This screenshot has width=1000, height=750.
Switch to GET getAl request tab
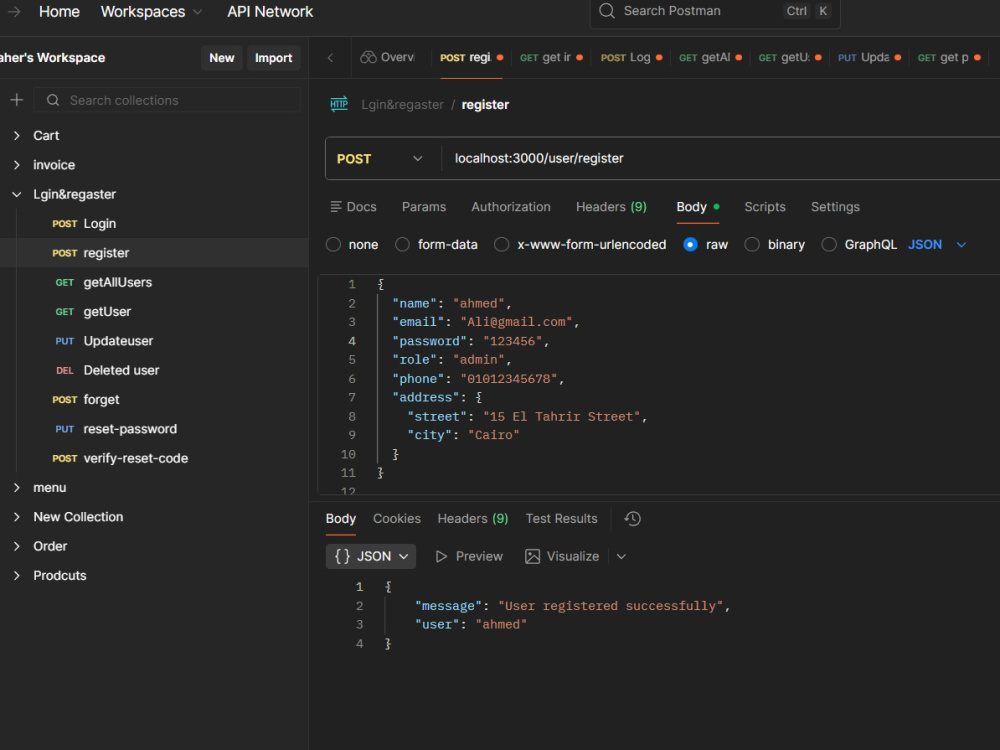710,57
